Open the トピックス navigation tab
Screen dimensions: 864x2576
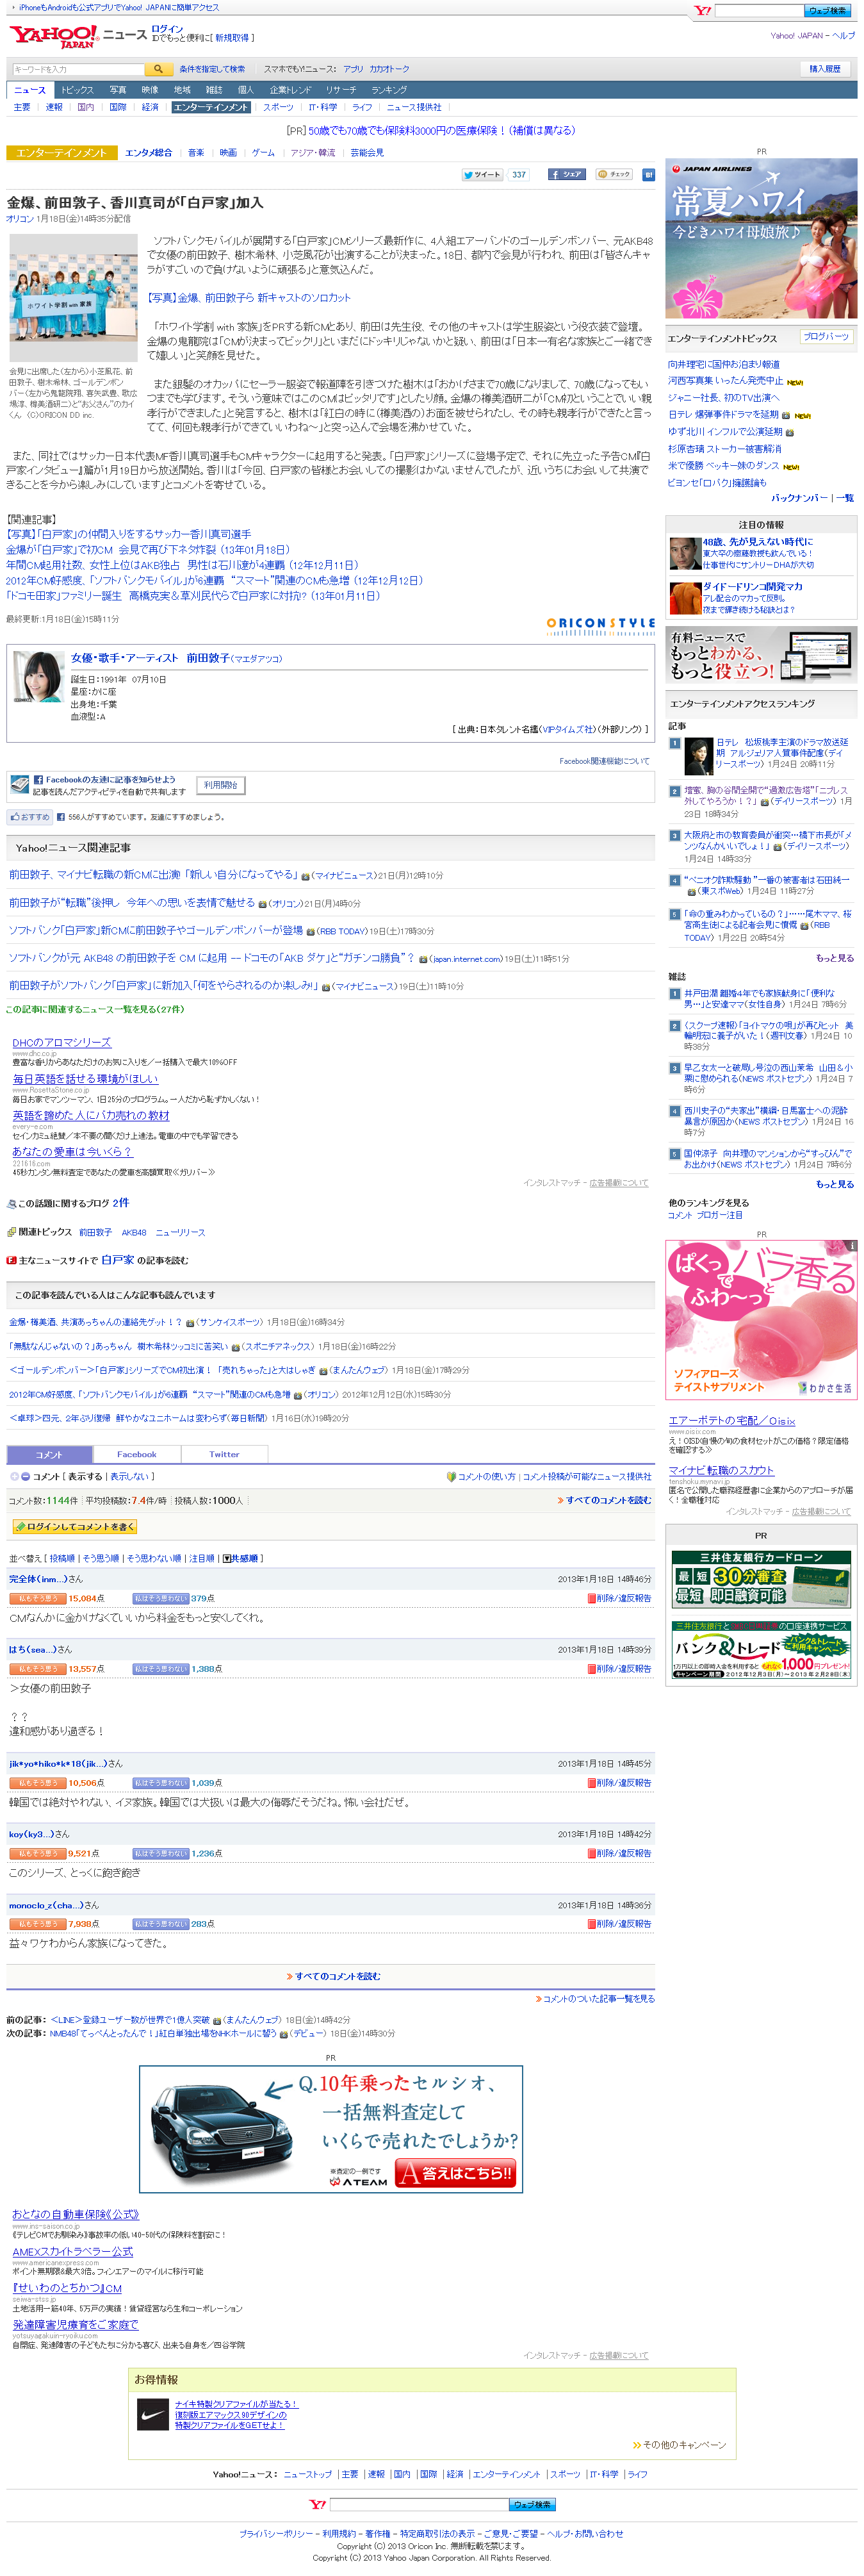(77, 90)
